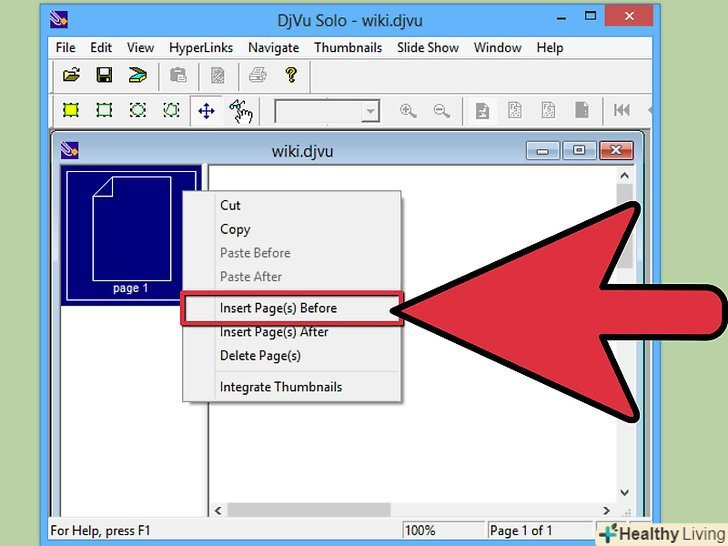Viewport: 728px width, 546px height.
Task: Click the horizontal scrollbar right arrow
Action: tap(606, 510)
